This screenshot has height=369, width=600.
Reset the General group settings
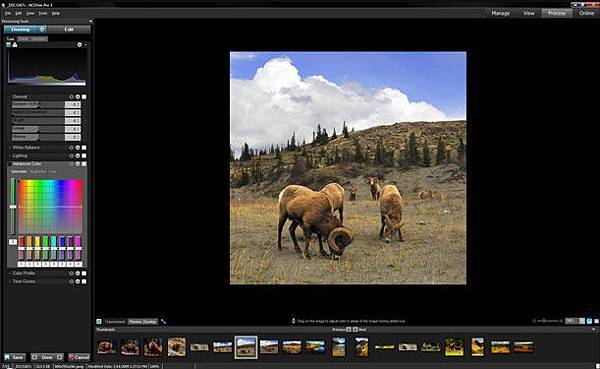[71, 97]
